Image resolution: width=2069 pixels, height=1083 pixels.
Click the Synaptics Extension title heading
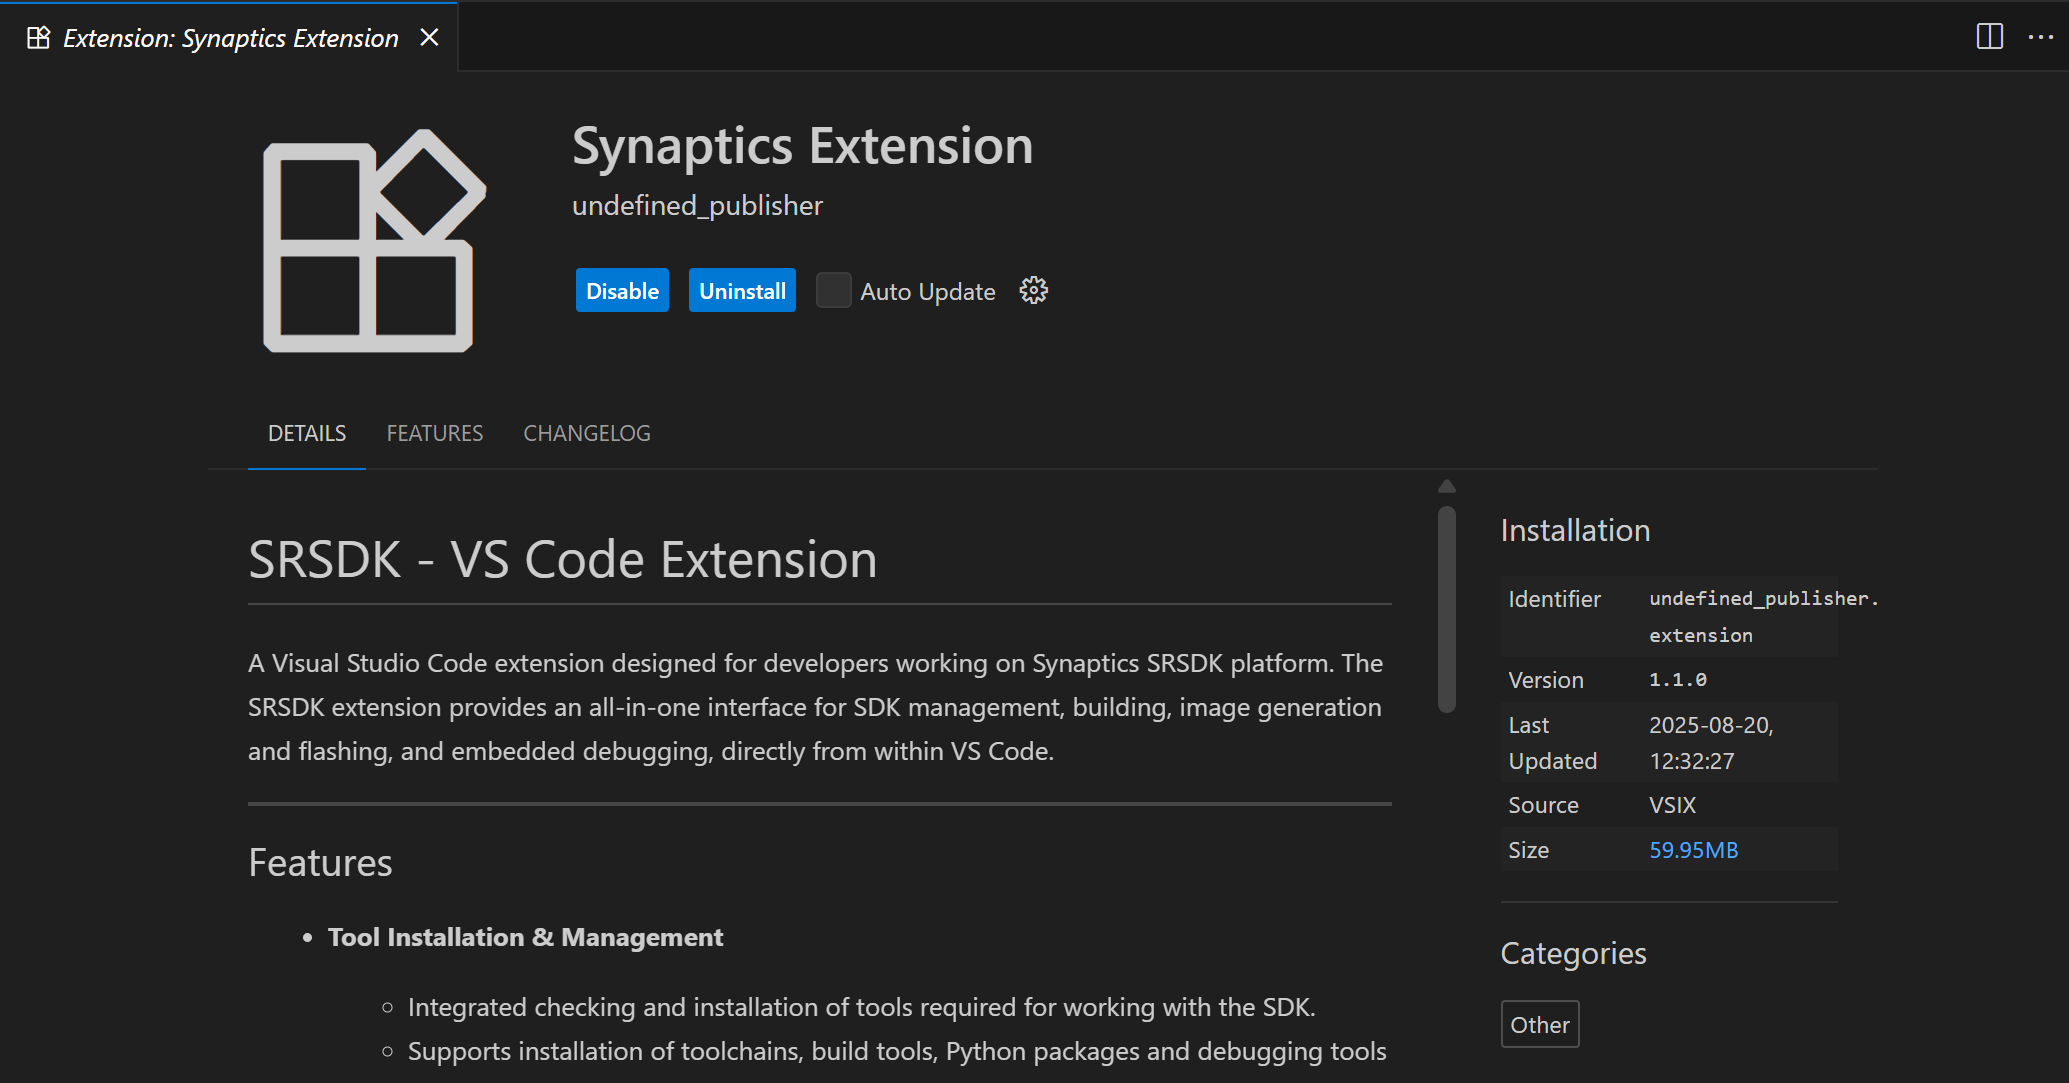[x=802, y=146]
